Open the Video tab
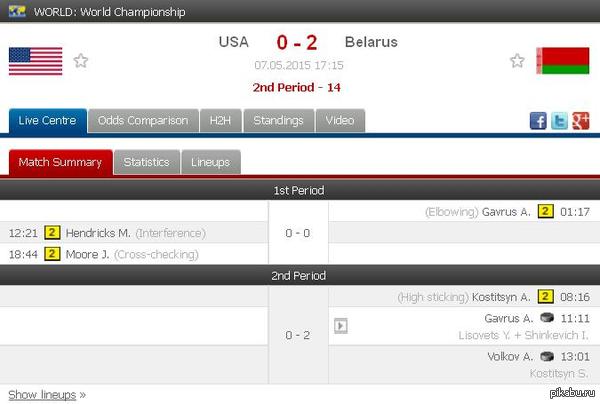 (340, 121)
